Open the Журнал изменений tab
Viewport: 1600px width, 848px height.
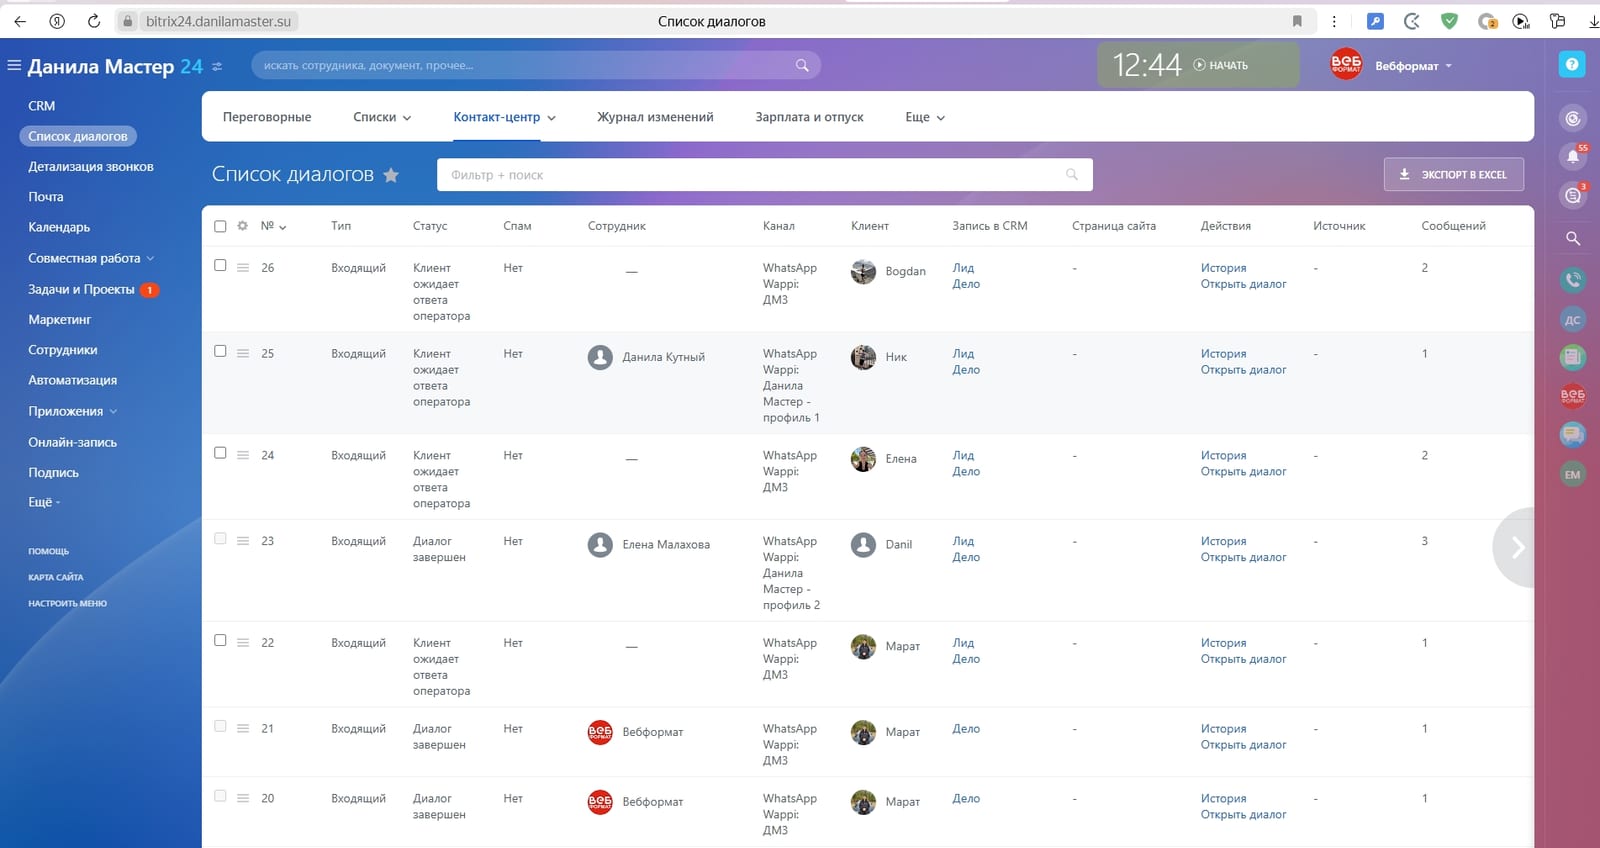point(655,117)
